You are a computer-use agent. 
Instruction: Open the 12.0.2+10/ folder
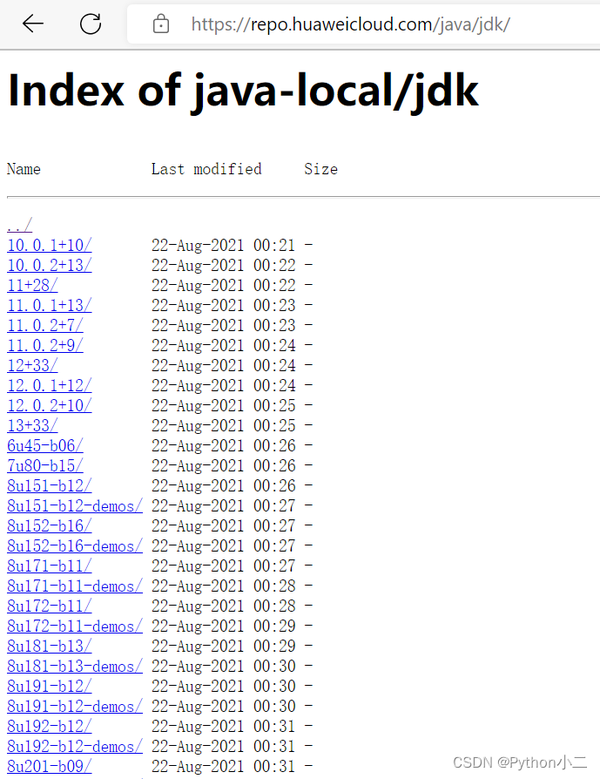pyautogui.click(x=49, y=405)
